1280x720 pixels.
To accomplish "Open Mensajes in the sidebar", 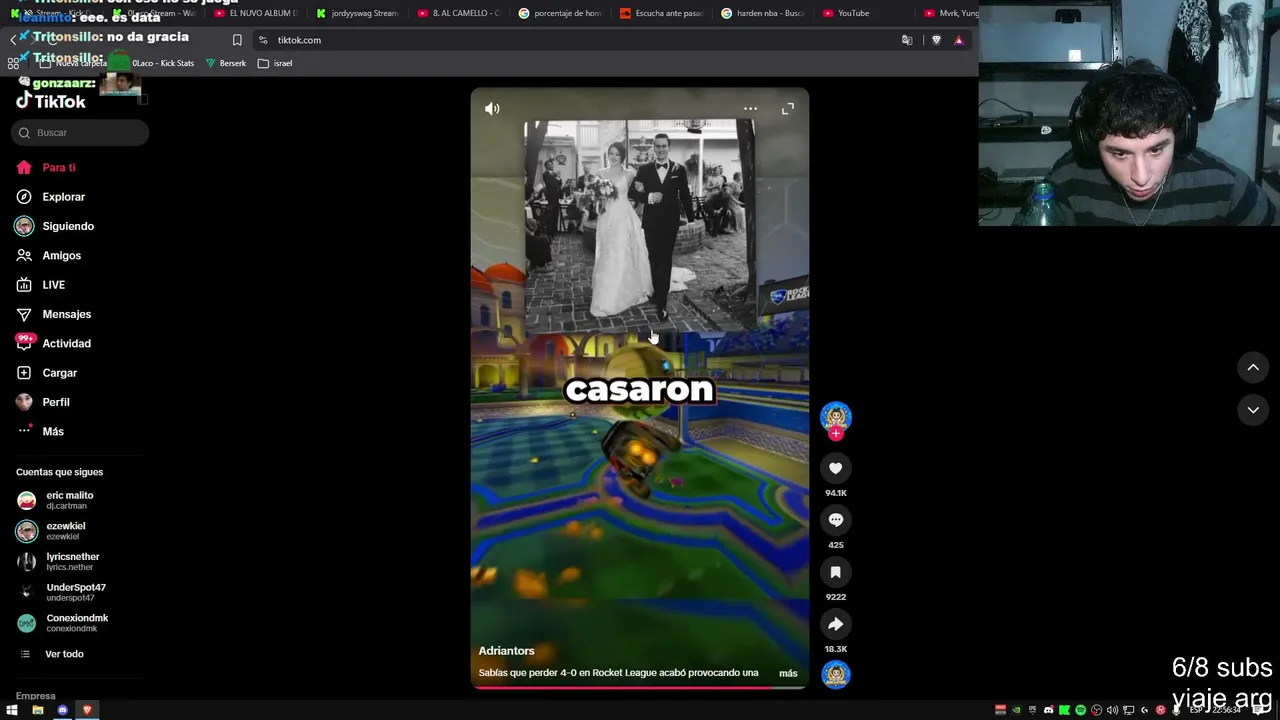I will click(54, 314).
